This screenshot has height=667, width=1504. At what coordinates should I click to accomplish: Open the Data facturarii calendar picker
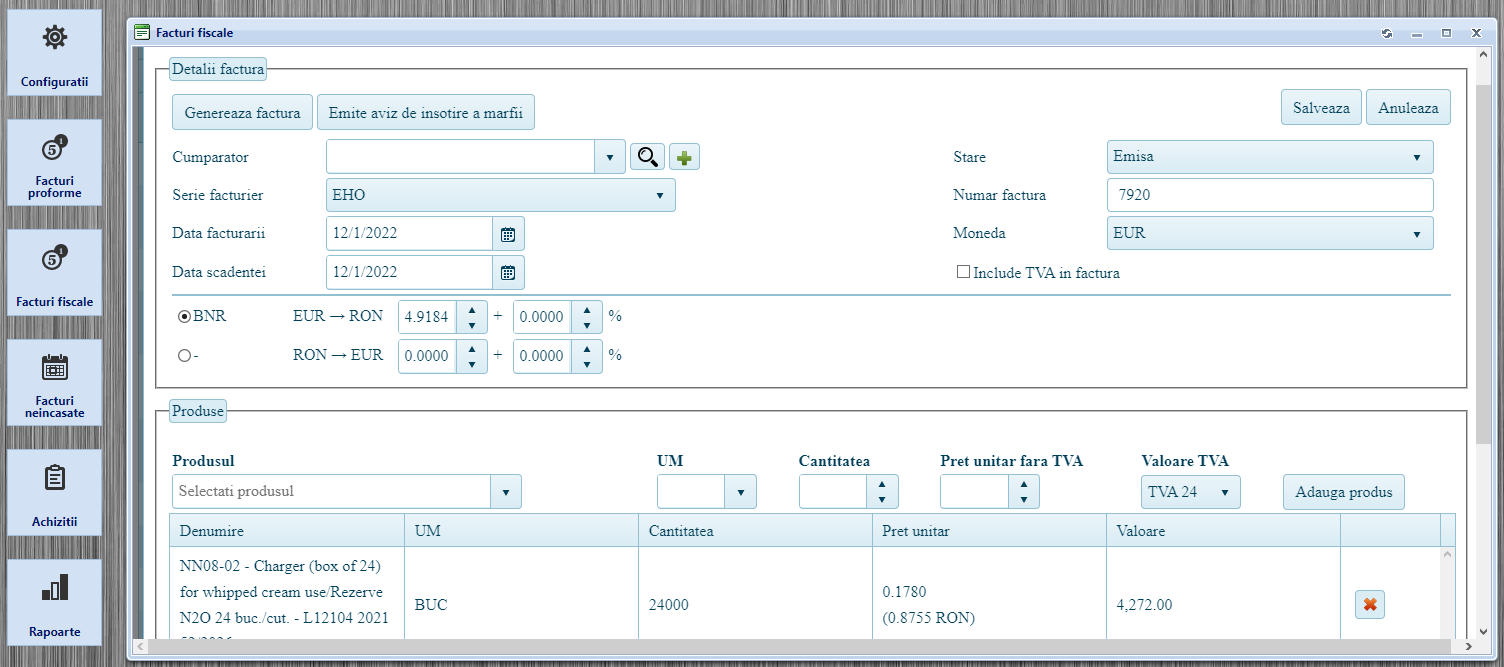(508, 234)
